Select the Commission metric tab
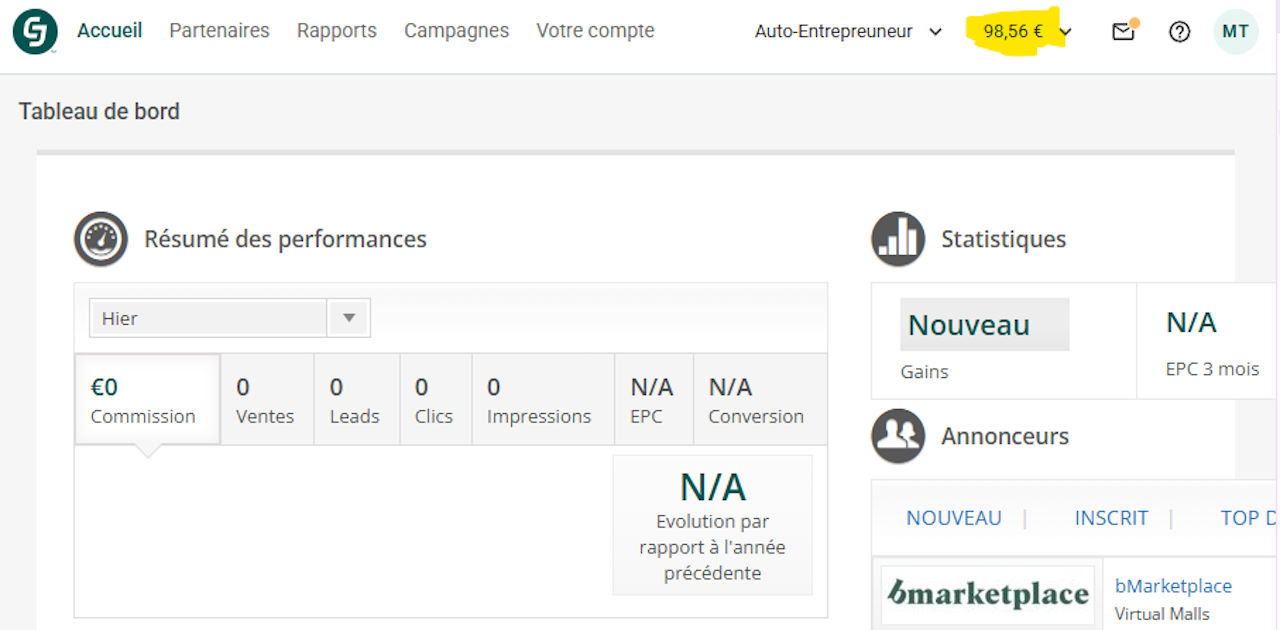 point(148,400)
